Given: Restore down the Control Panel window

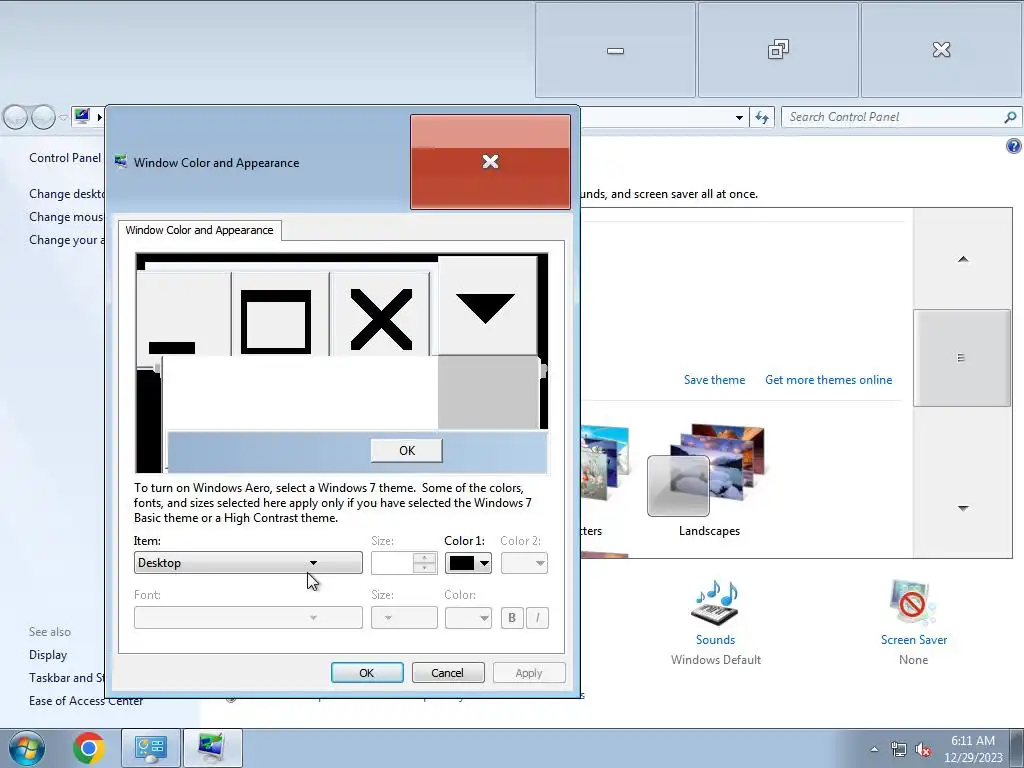Looking at the screenshot, I should pyautogui.click(x=778, y=50).
